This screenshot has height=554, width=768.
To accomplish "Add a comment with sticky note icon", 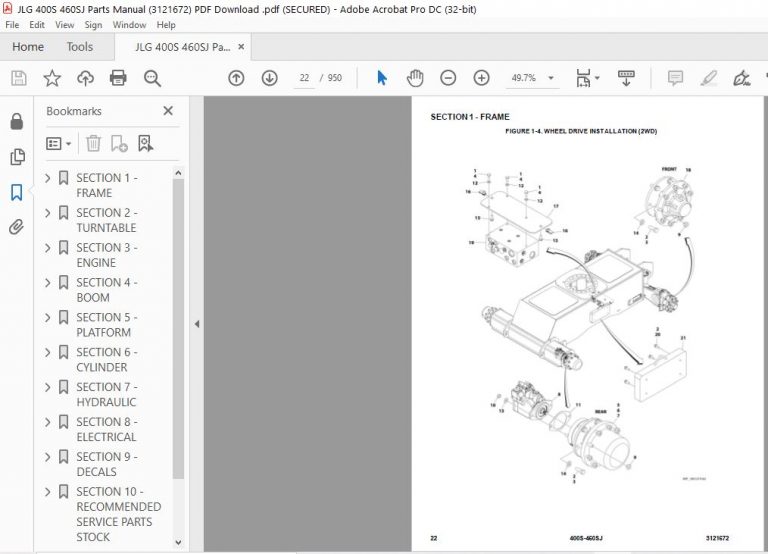I will (675, 78).
